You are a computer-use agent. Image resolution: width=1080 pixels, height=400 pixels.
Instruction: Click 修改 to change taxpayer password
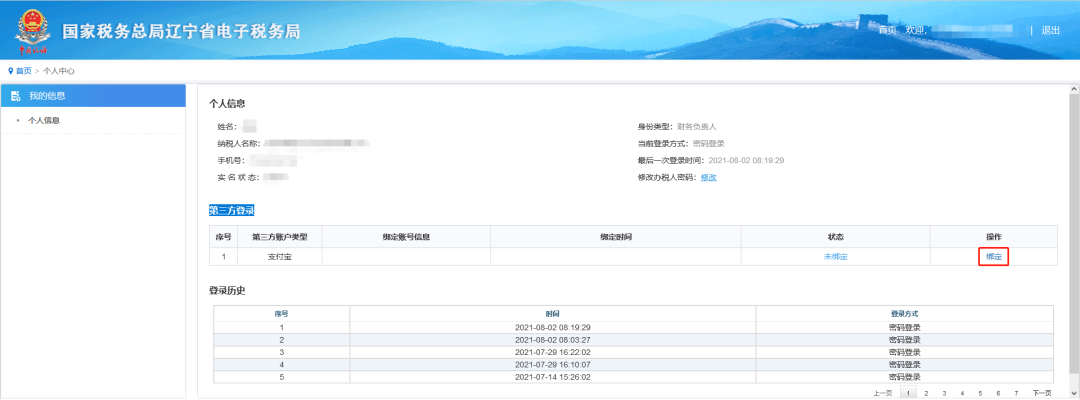[x=709, y=178]
